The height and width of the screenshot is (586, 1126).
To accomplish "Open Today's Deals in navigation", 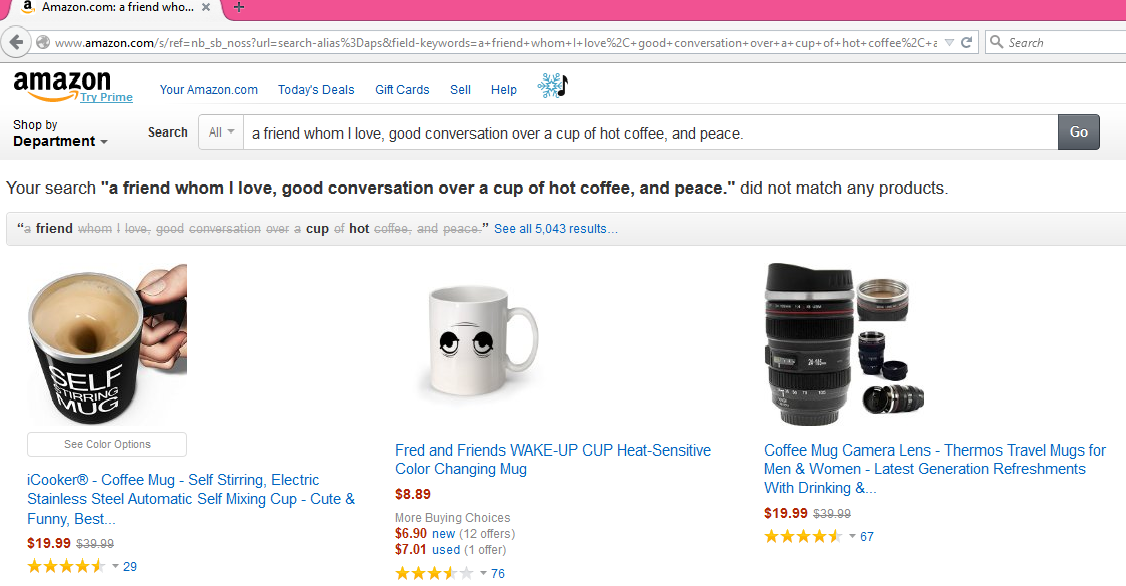I will tap(316, 90).
